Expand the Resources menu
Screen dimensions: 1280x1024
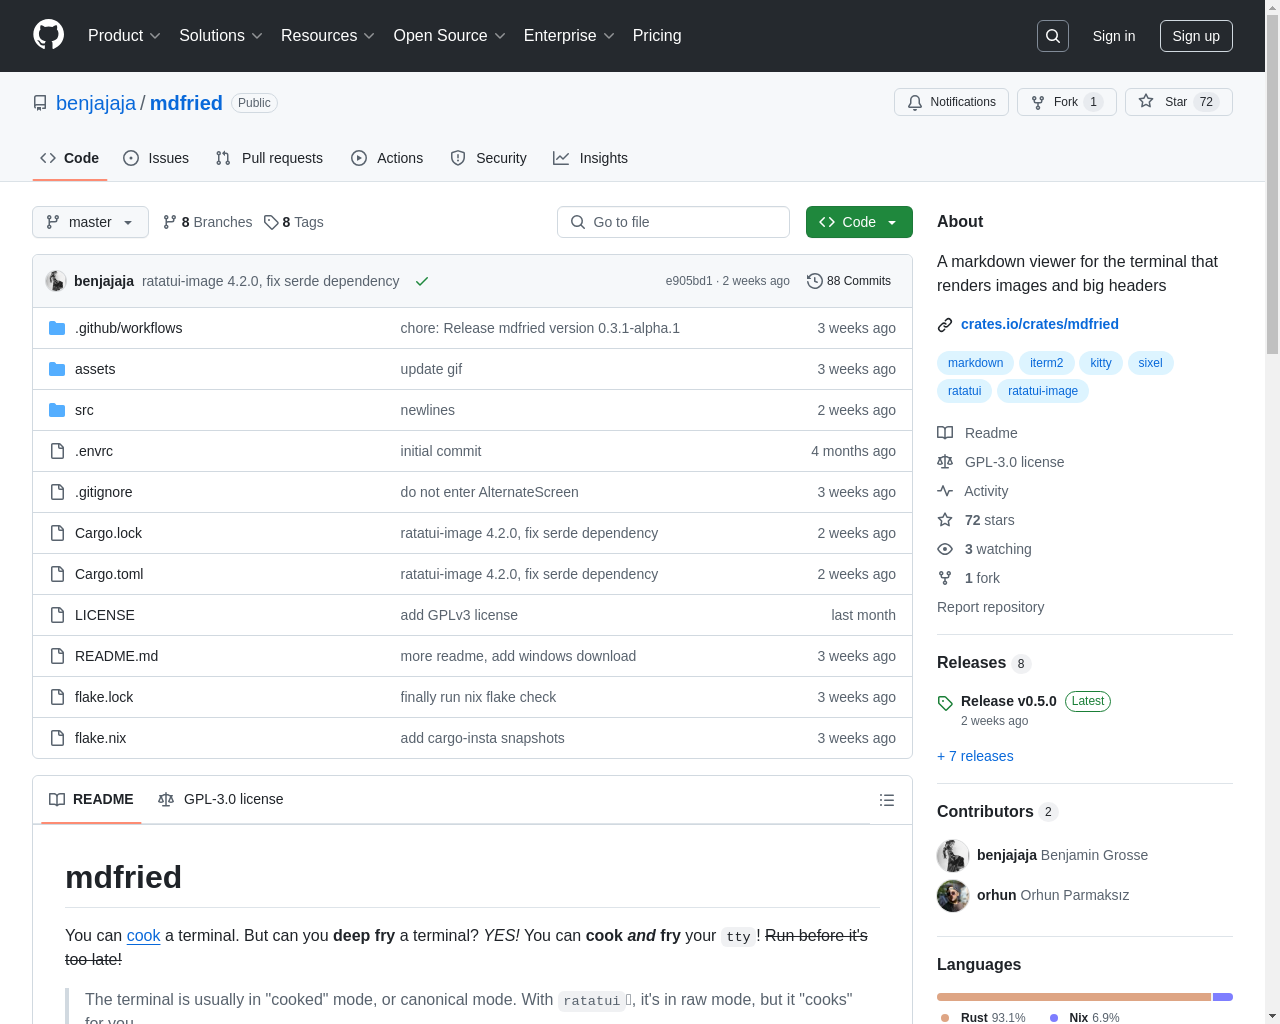click(328, 36)
